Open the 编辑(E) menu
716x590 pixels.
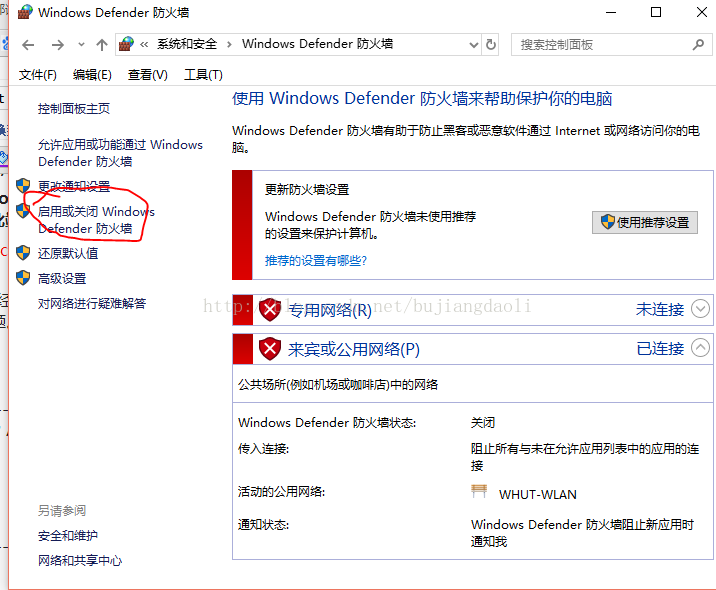[x=92, y=75]
